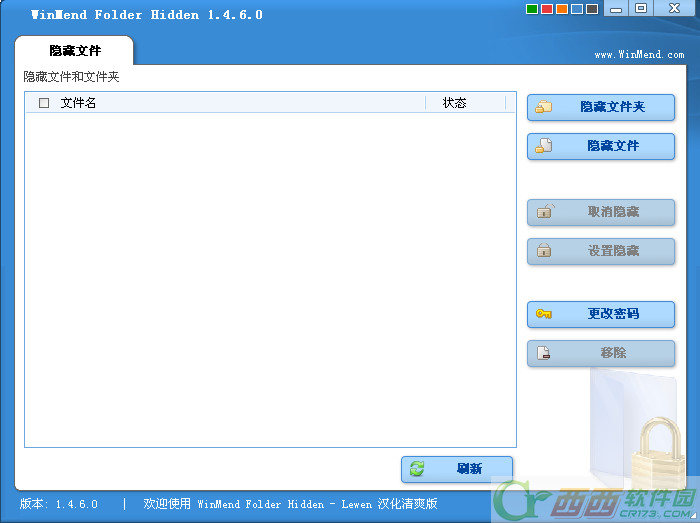Click the key icon on 更改密码 button

pos(544,314)
